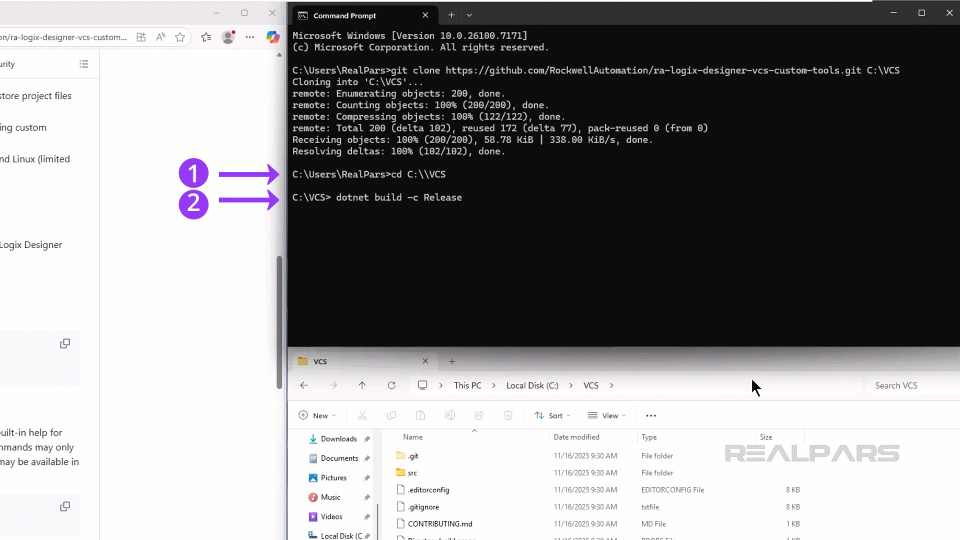The height and width of the screenshot is (540, 960).
Task: Go forward in File Explorer
Action: point(333,385)
